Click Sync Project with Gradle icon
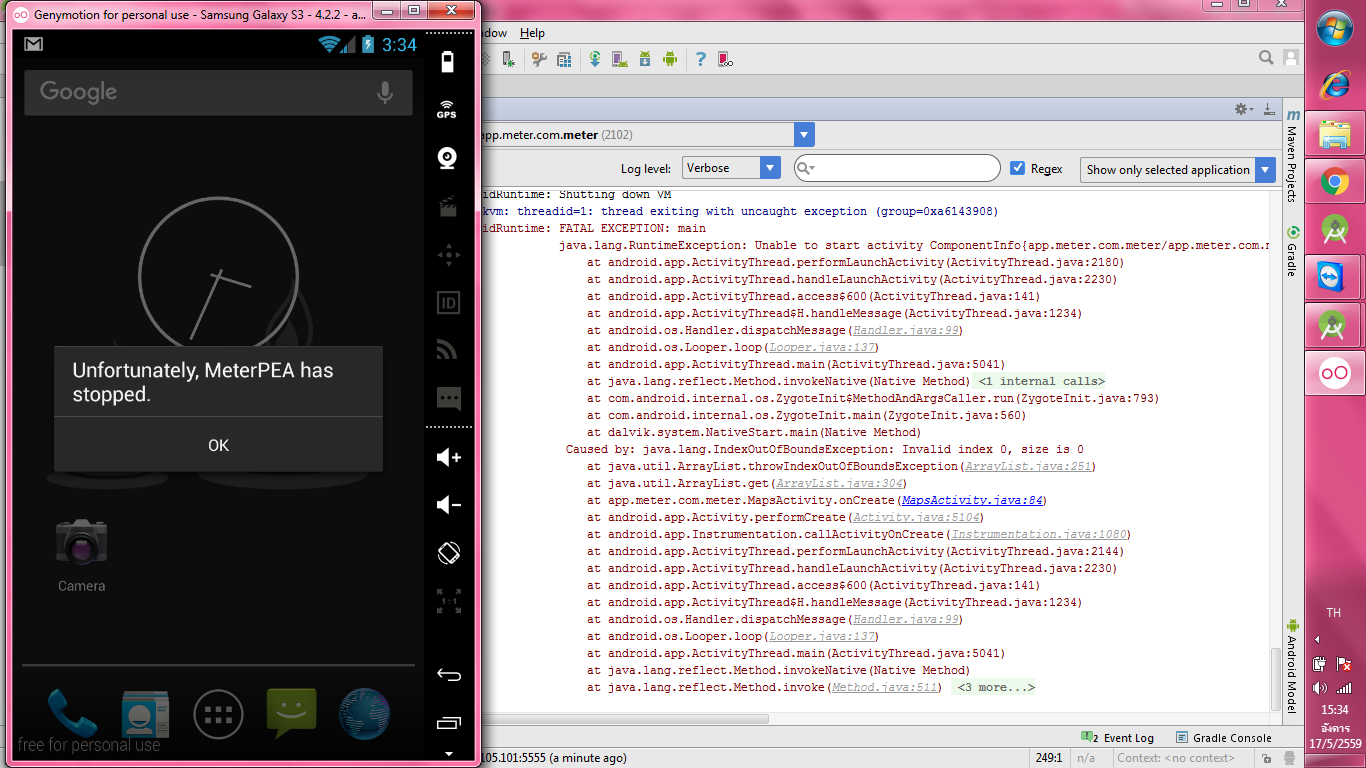The image size is (1366, 768). click(594, 59)
